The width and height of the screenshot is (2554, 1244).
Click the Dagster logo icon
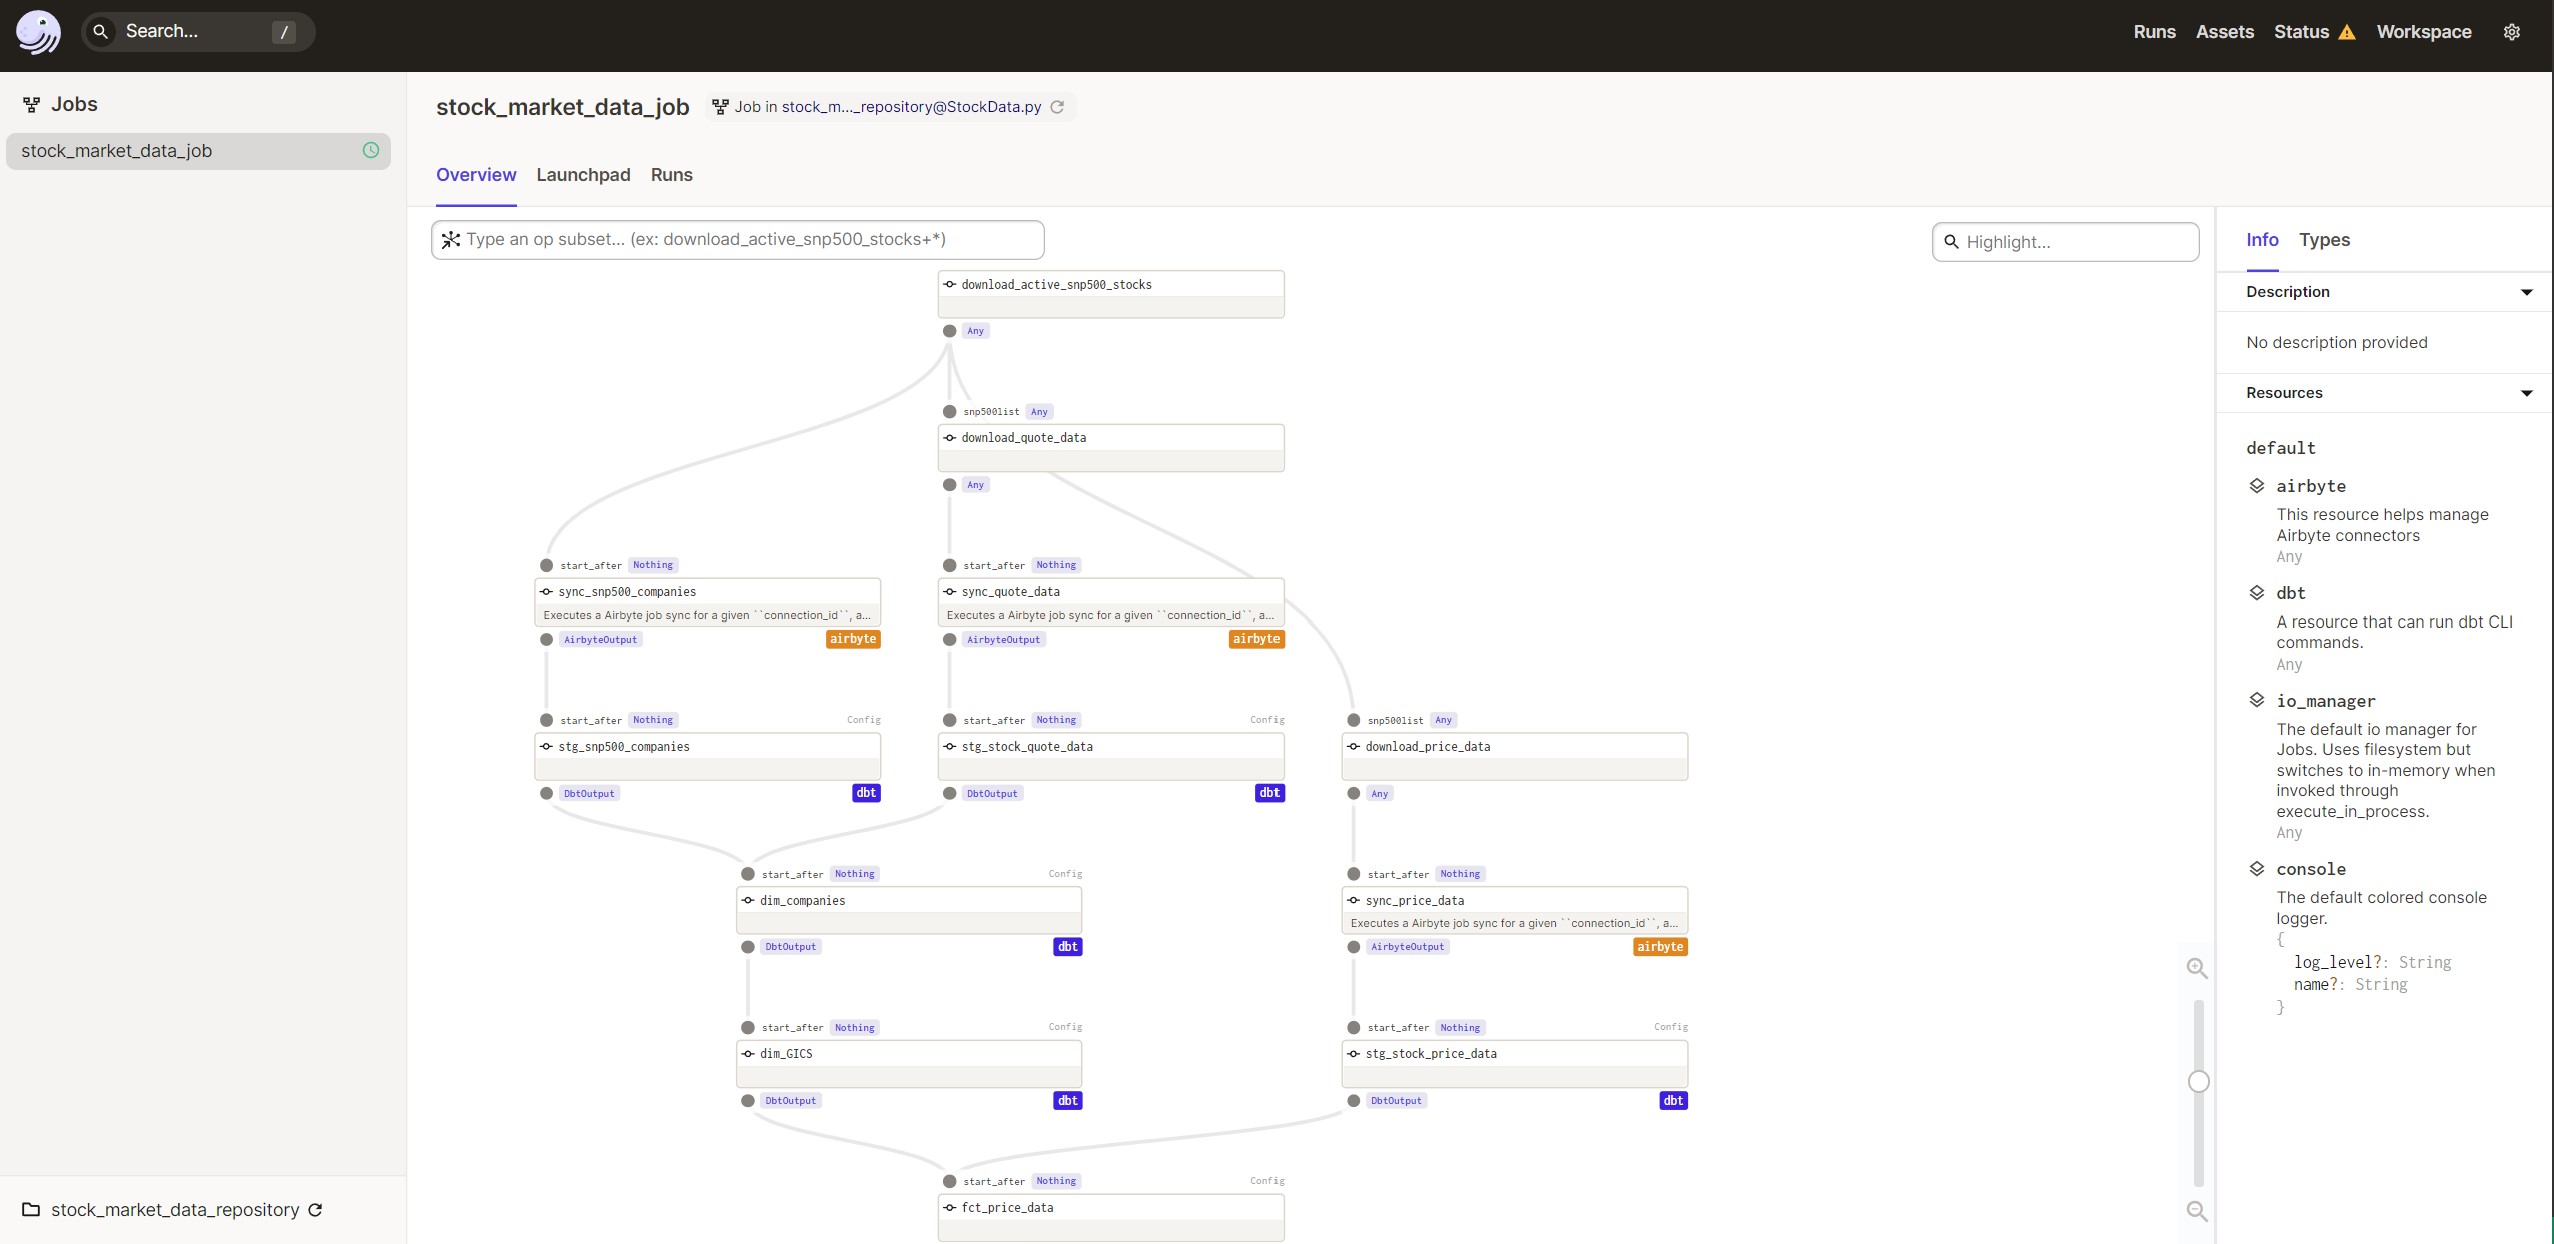38,32
